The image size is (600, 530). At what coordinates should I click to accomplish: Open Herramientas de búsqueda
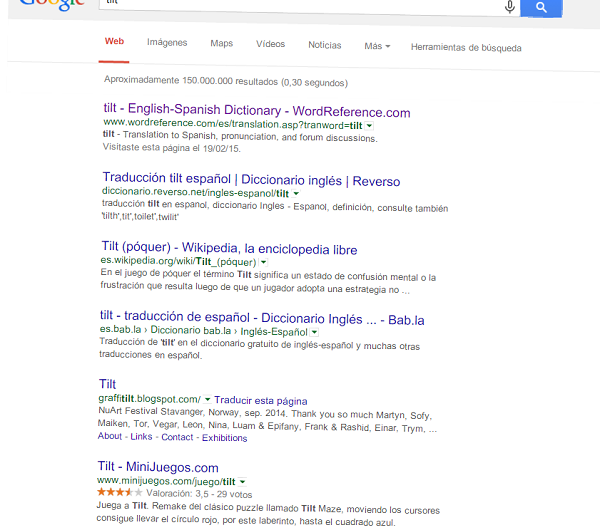click(x=466, y=47)
